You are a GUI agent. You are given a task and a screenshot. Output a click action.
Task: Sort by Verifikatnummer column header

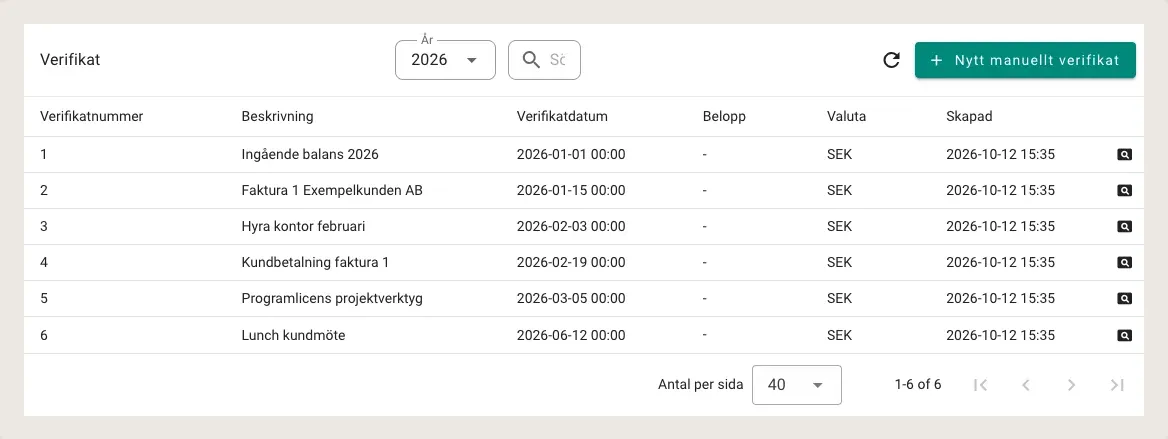[92, 116]
